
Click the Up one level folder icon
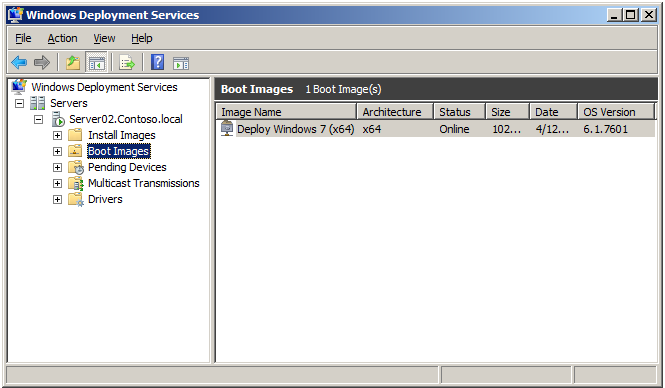(x=73, y=63)
